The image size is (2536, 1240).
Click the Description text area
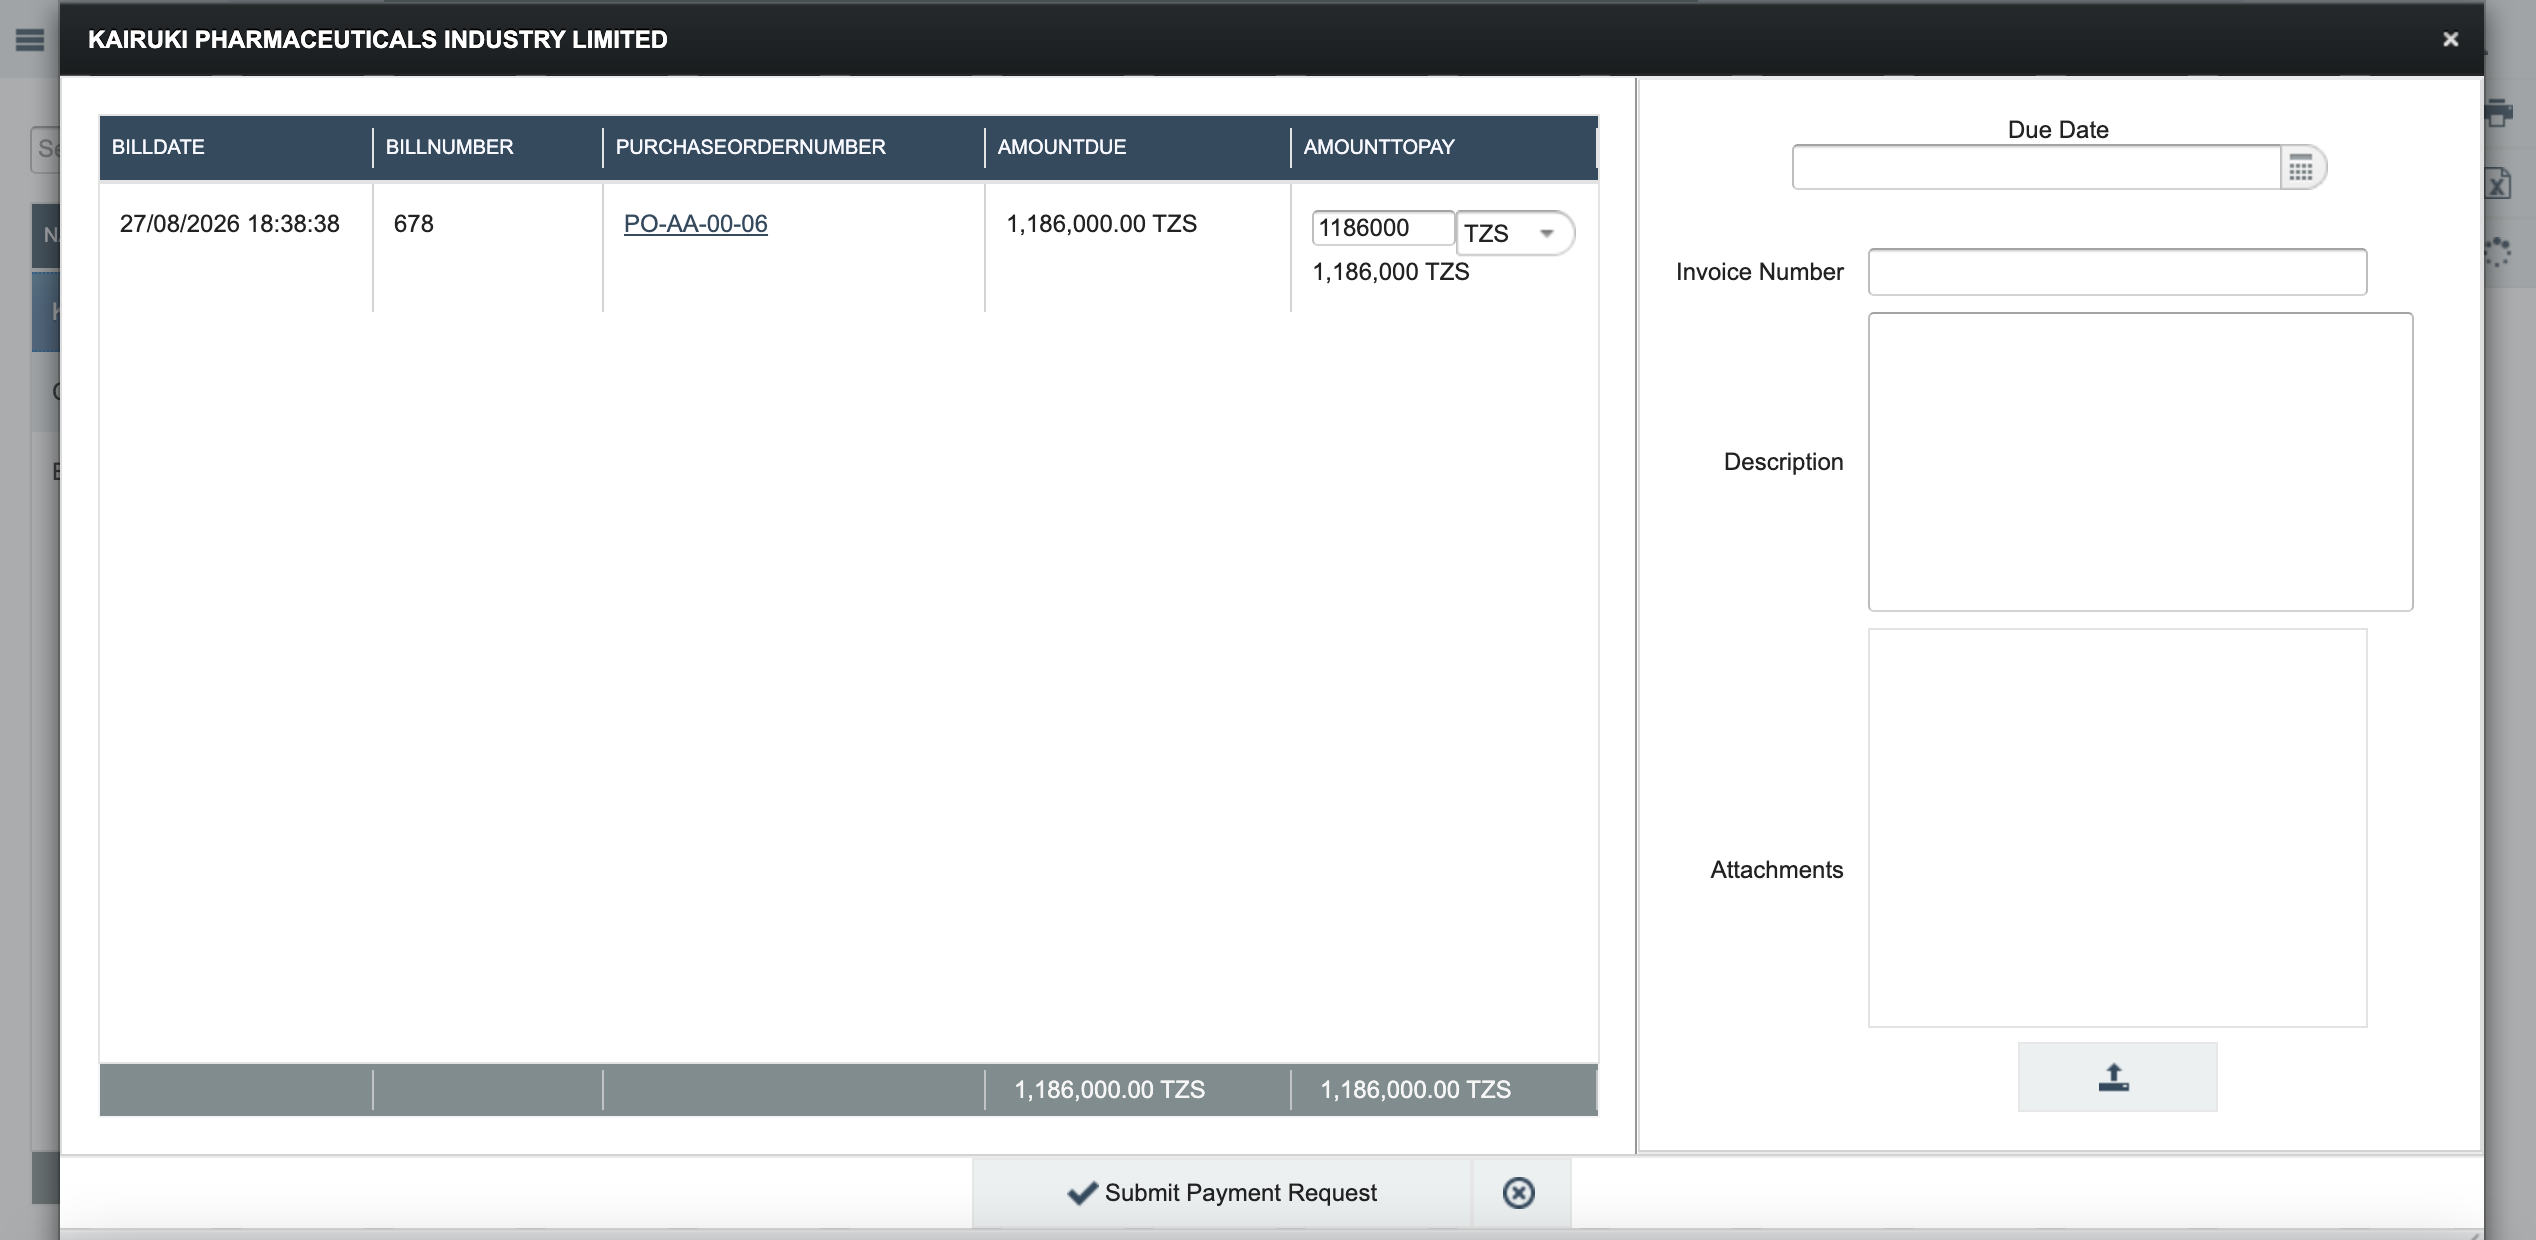coord(2140,462)
